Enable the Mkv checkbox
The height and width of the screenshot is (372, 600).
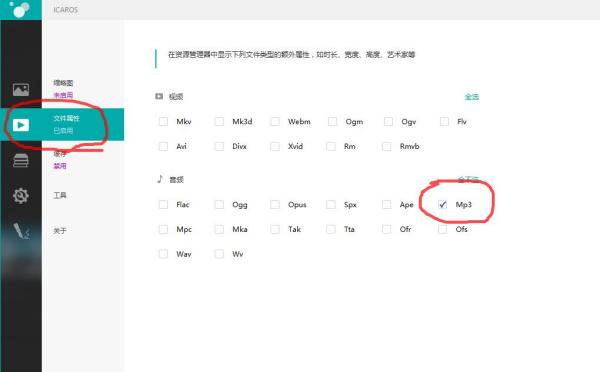tap(163, 122)
